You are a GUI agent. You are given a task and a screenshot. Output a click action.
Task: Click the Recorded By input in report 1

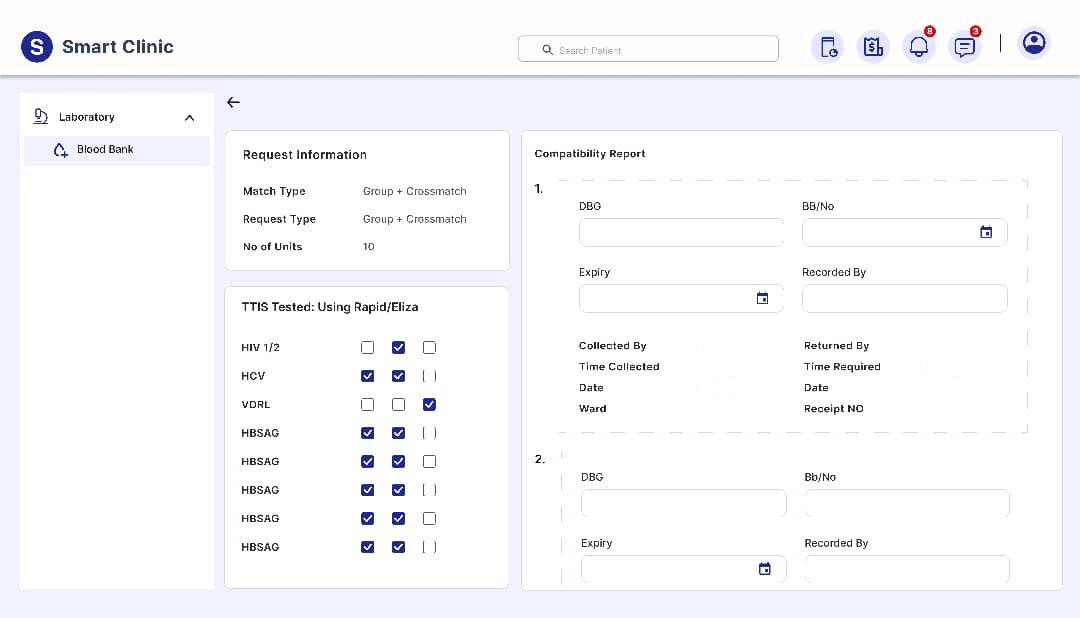tap(904, 298)
